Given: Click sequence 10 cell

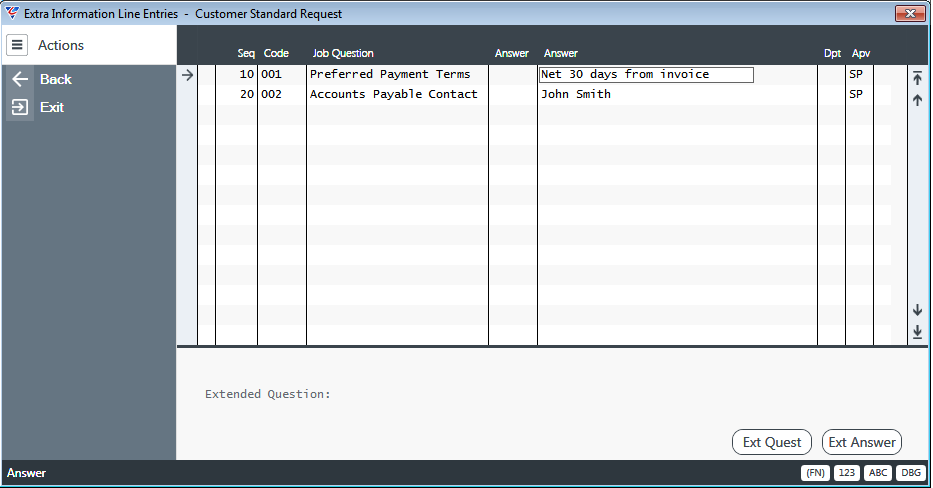Looking at the screenshot, I should pyautogui.click(x=246, y=74).
